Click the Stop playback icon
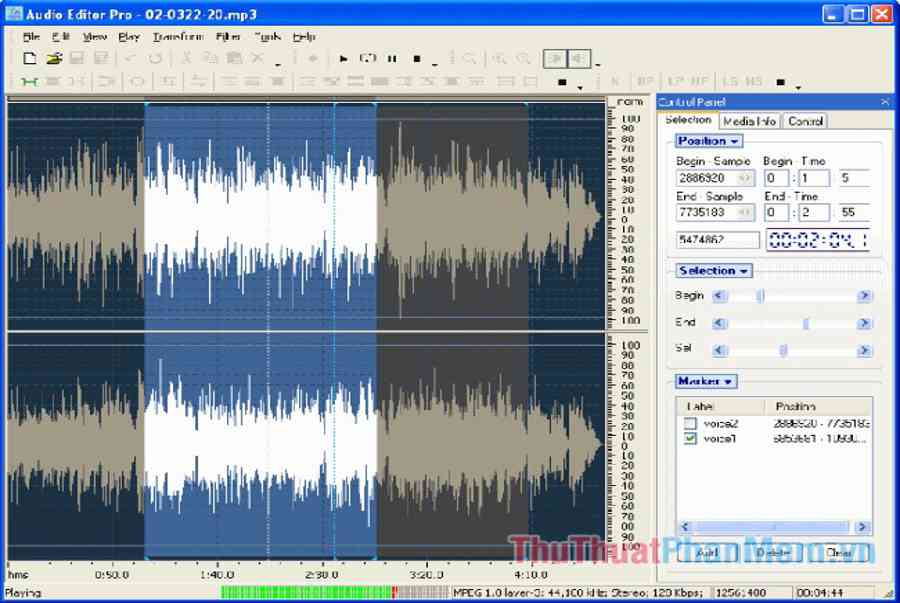 click(417, 59)
